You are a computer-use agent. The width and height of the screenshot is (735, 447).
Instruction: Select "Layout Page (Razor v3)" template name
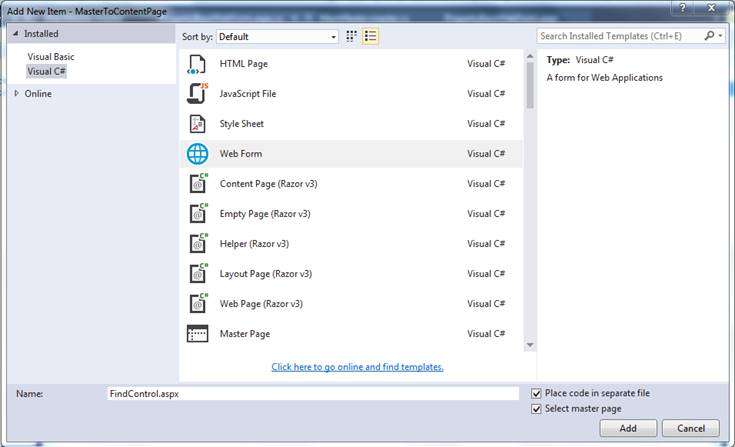point(266,274)
